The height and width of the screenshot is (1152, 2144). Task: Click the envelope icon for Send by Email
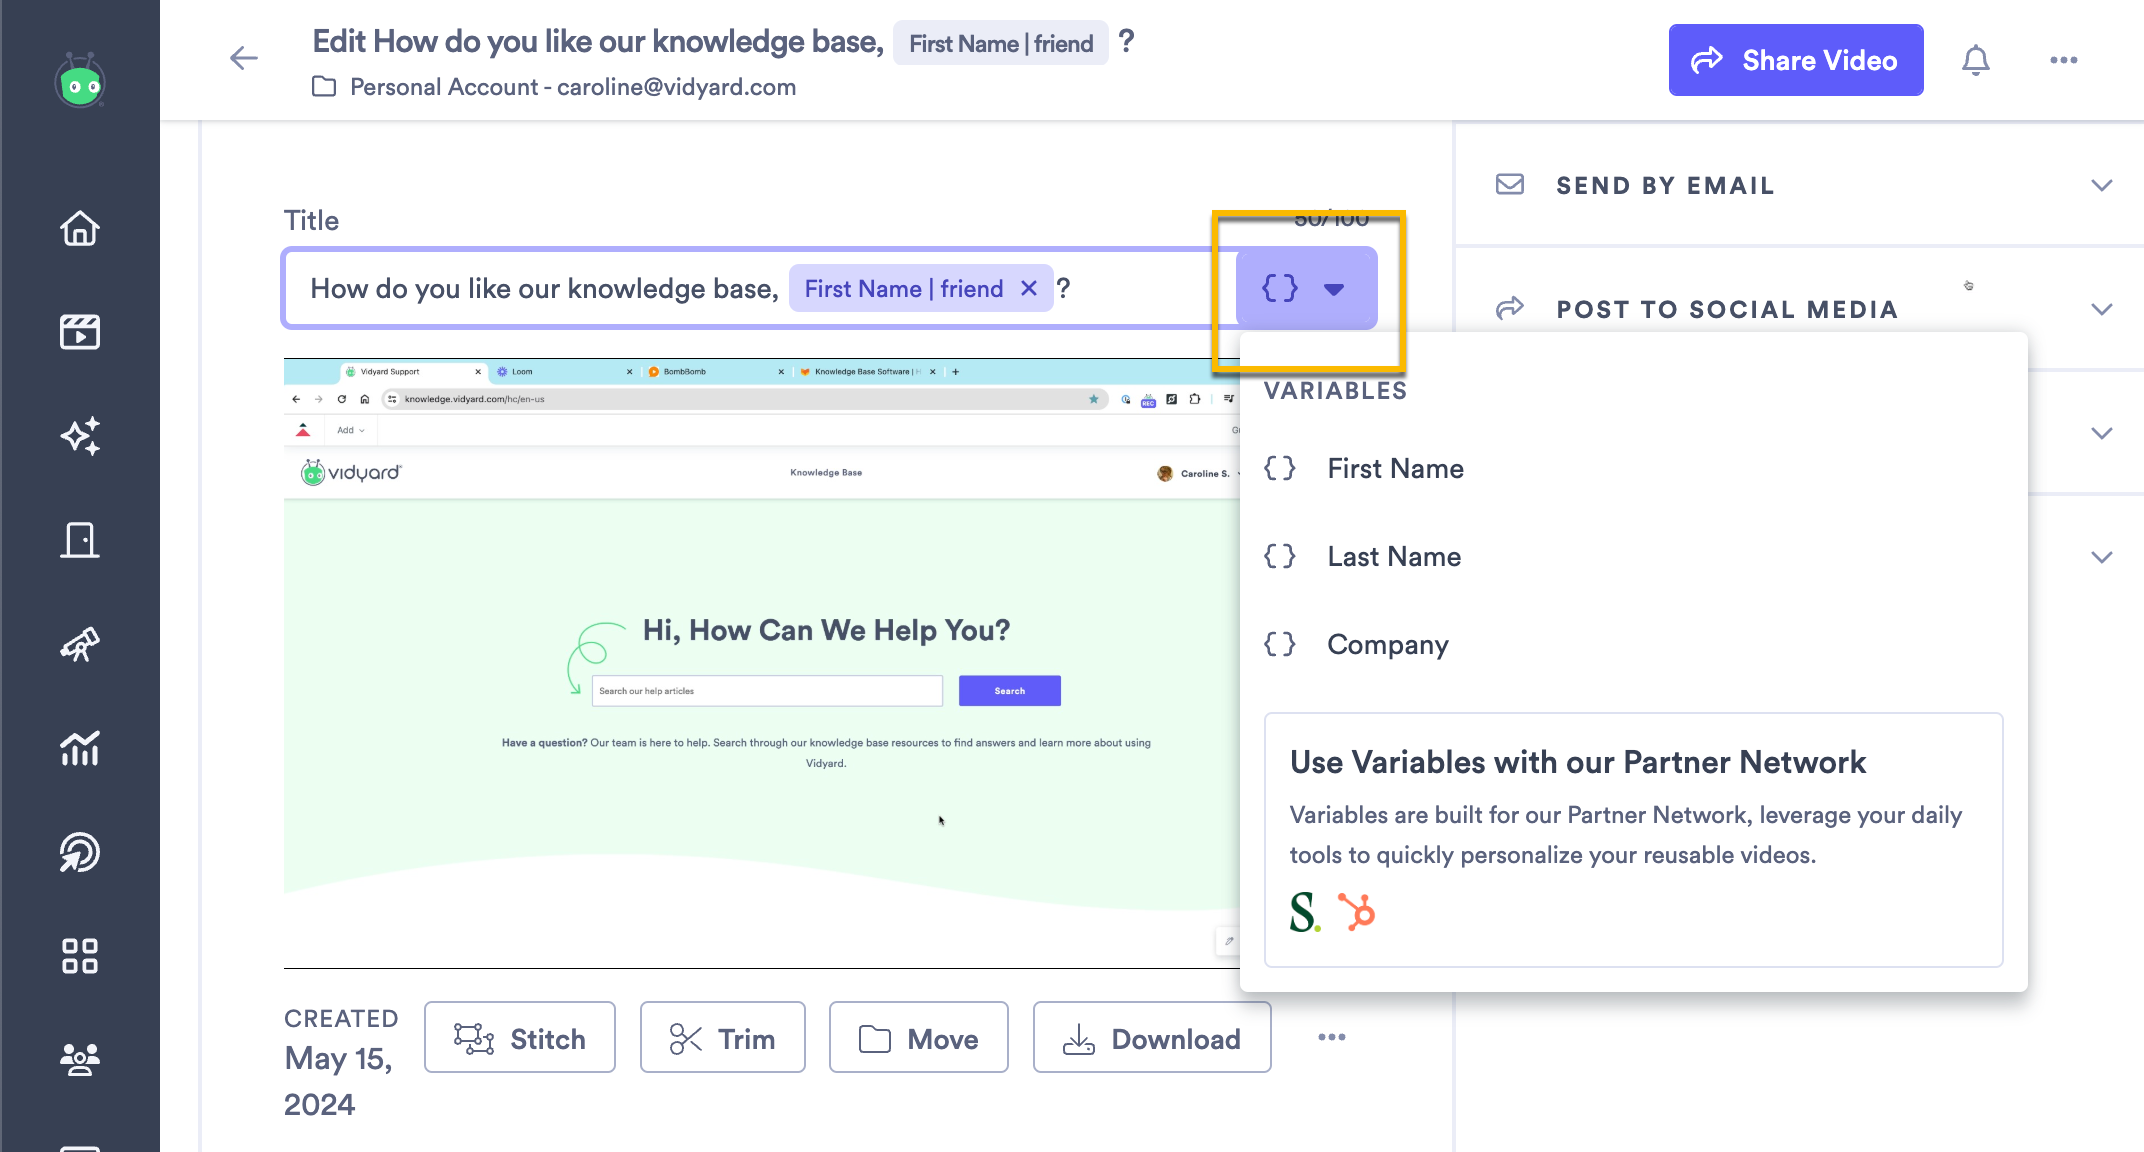click(1510, 184)
